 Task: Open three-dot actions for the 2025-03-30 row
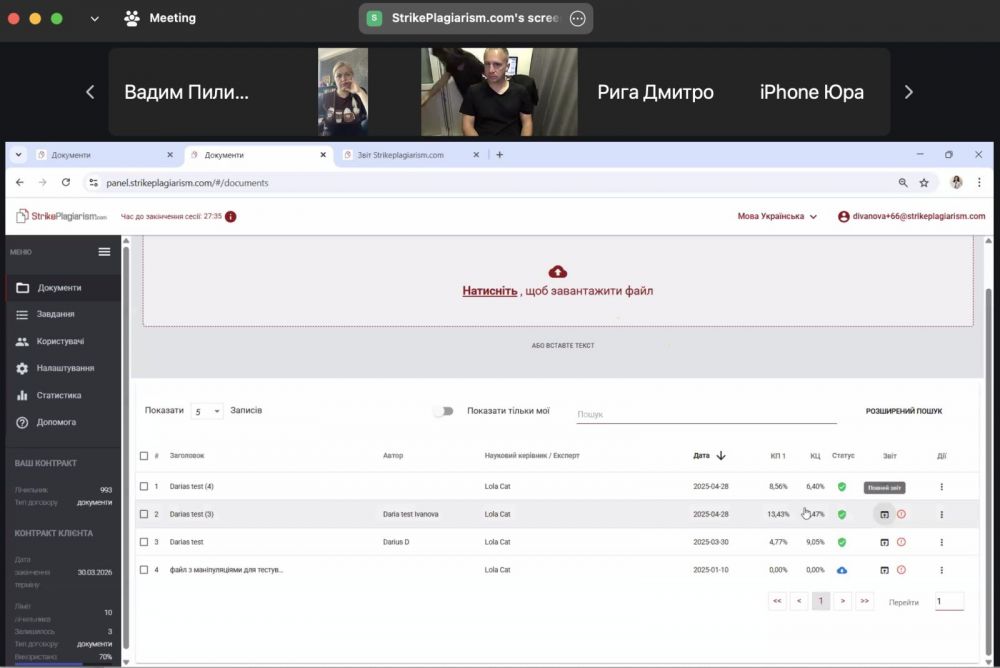[941, 542]
